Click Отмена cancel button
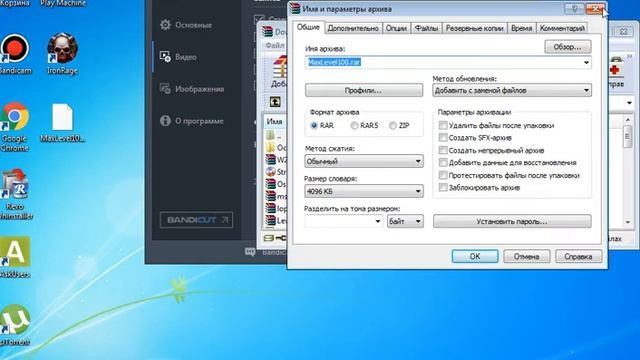Screen dimensions: 640x360 coord(527,256)
